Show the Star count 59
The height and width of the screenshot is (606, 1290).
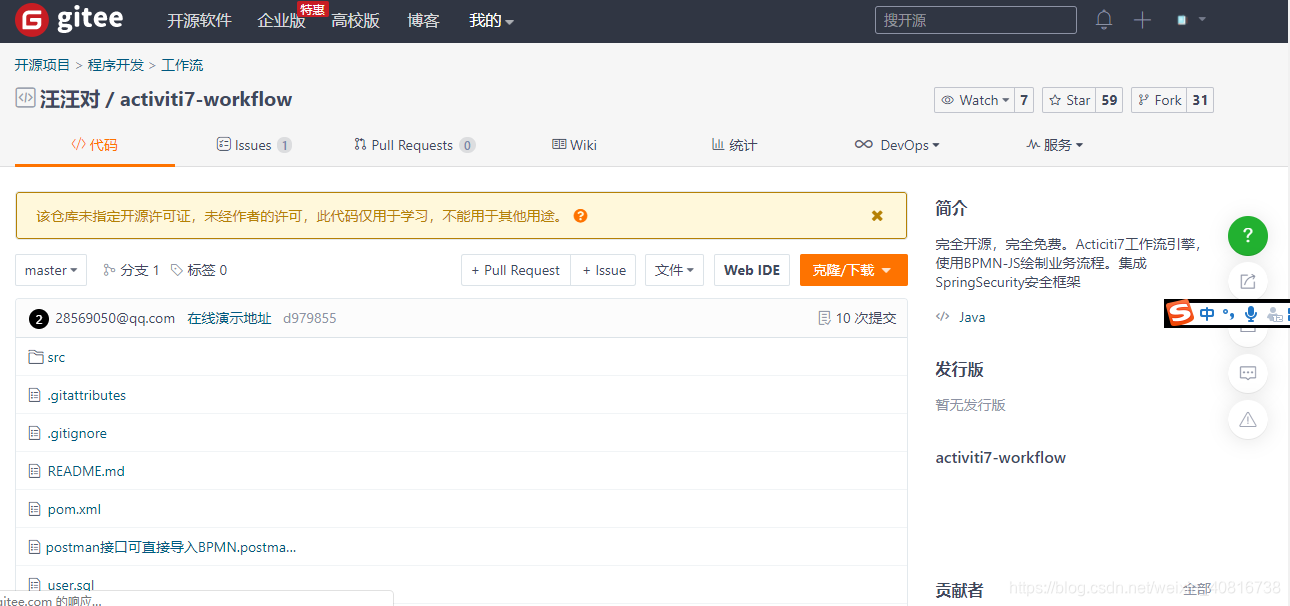tap(1109, 100)
